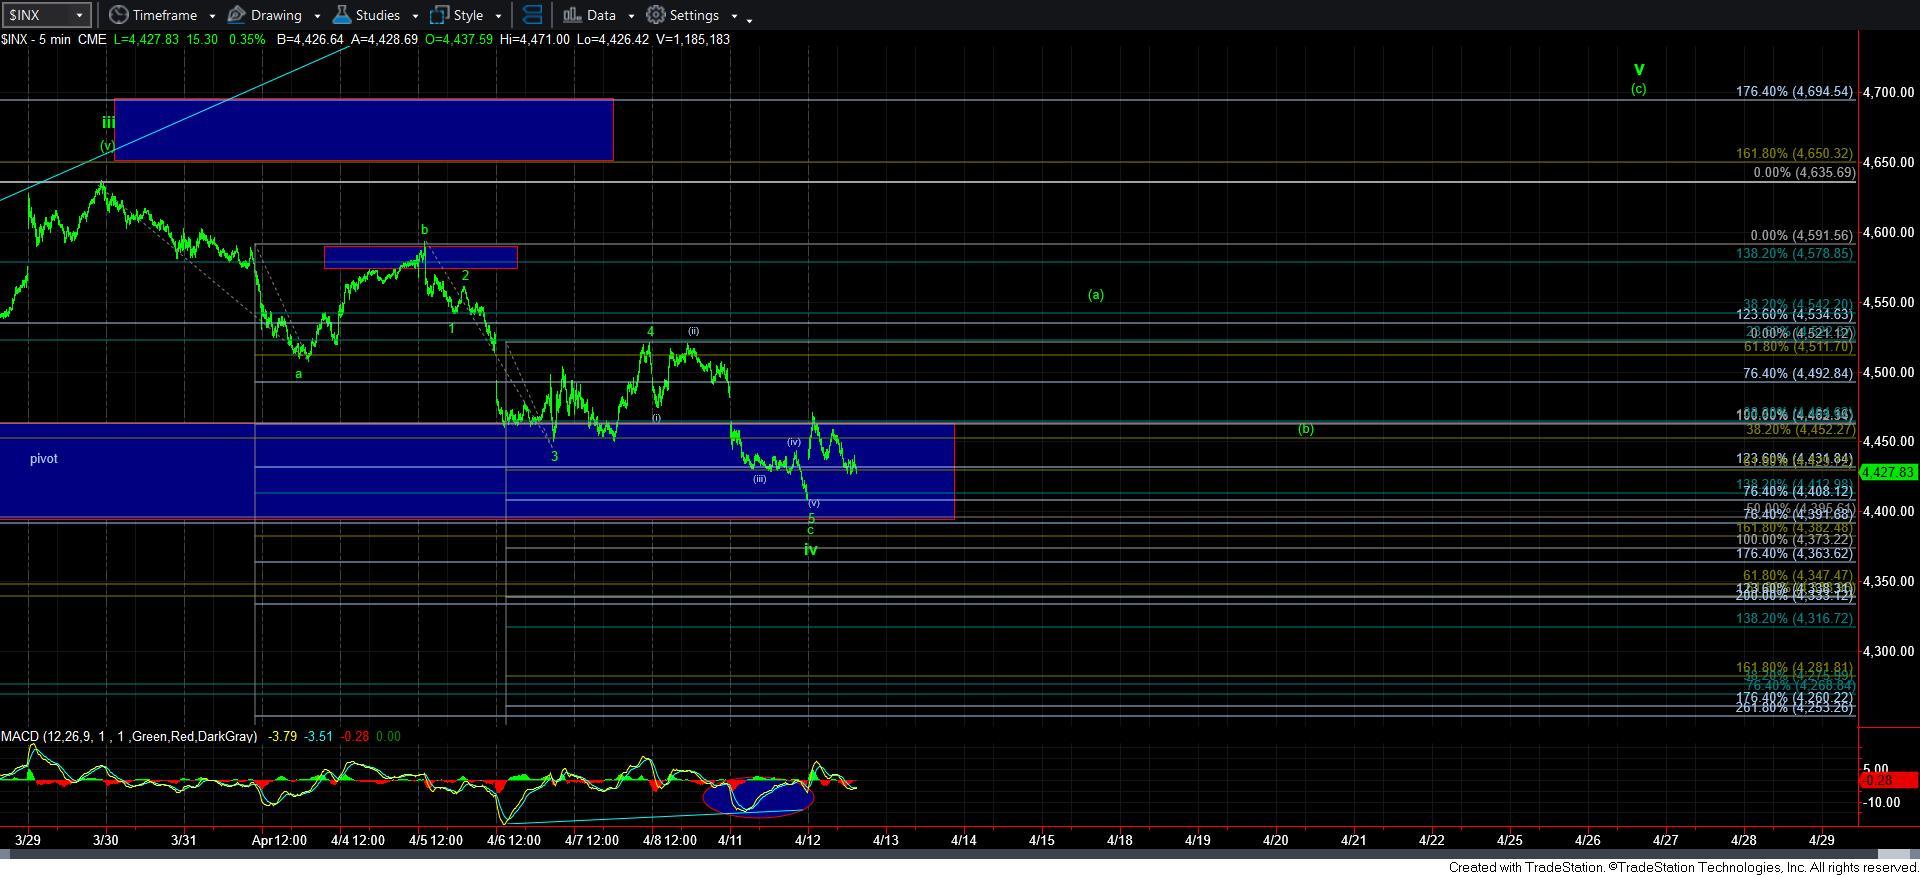The image size is (1920, 875).
Task: Click the red MACD value tag -0.28
Action: (x=1889, y=780)
